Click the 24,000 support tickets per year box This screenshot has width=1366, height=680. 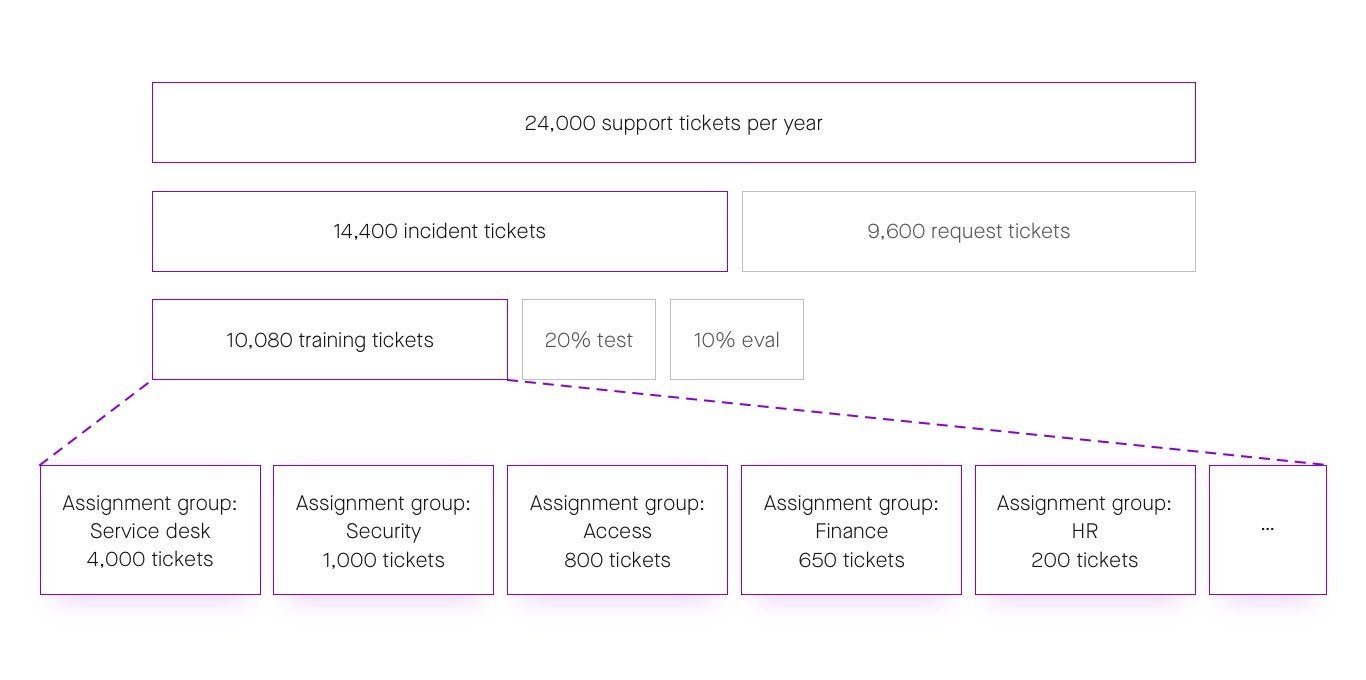tap(673, 123)
